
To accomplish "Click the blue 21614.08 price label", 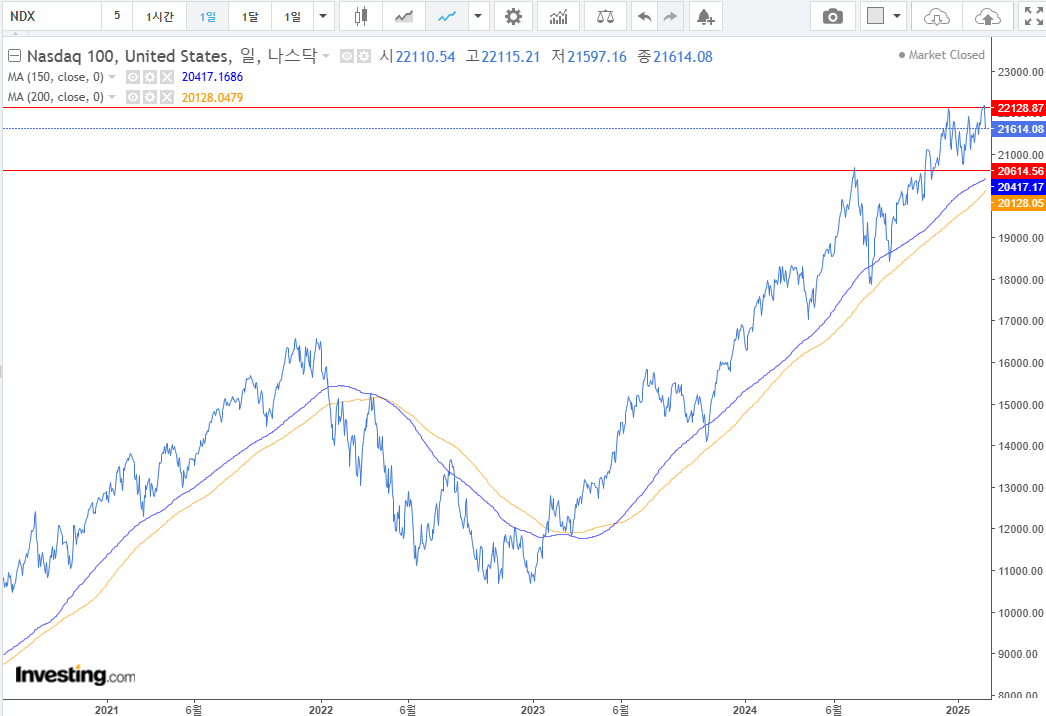I will tap(1019, 129).
